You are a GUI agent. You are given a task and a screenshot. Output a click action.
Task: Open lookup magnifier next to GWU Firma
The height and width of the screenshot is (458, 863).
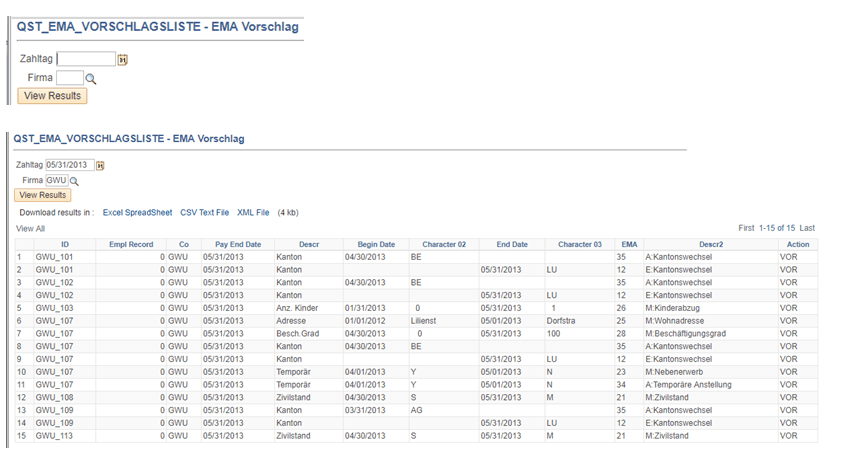tap(74, 181)
